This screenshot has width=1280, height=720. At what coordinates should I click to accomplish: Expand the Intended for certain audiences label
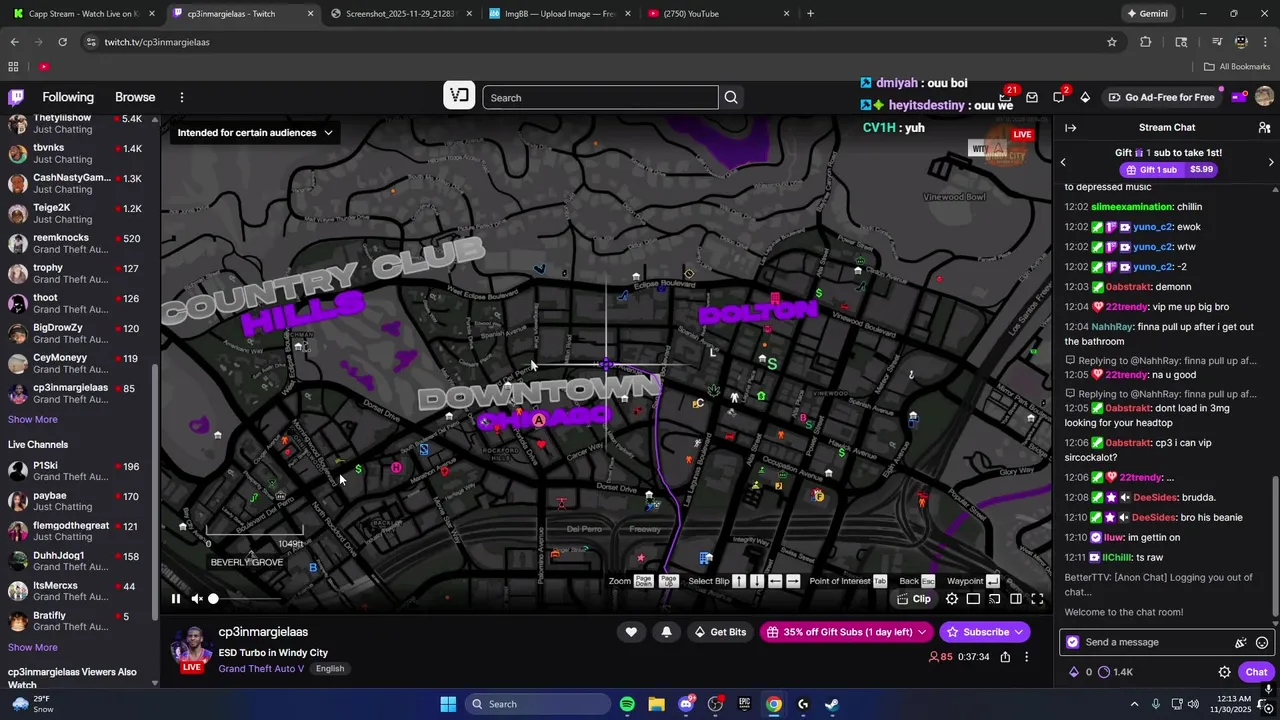click(x=255, y=133)
